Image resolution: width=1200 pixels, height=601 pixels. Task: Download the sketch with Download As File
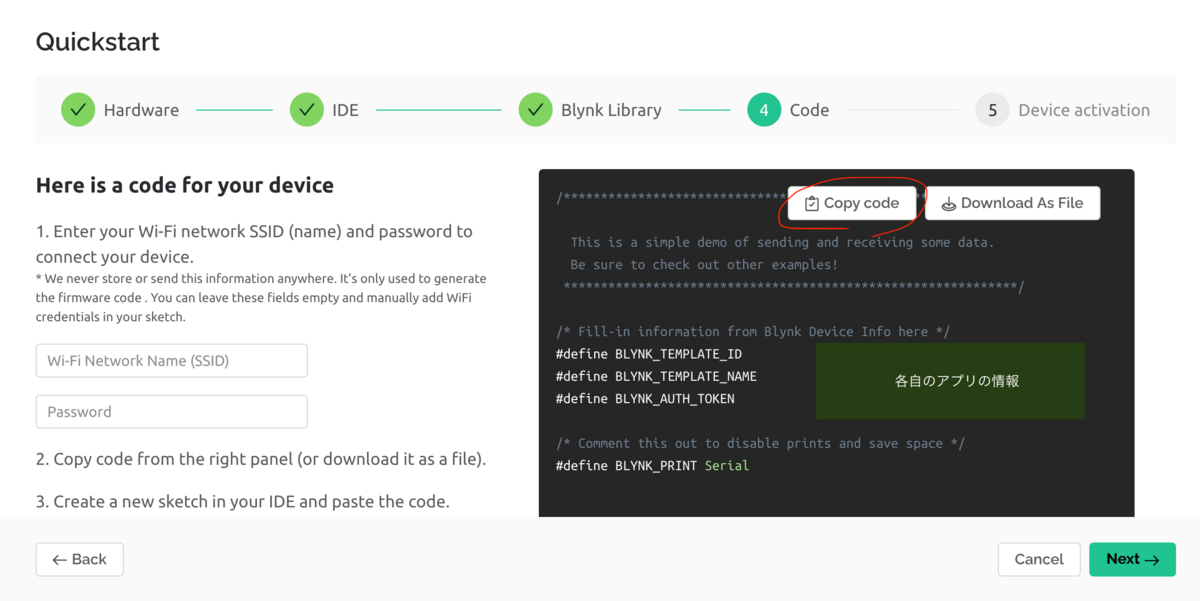(1012, 203)
